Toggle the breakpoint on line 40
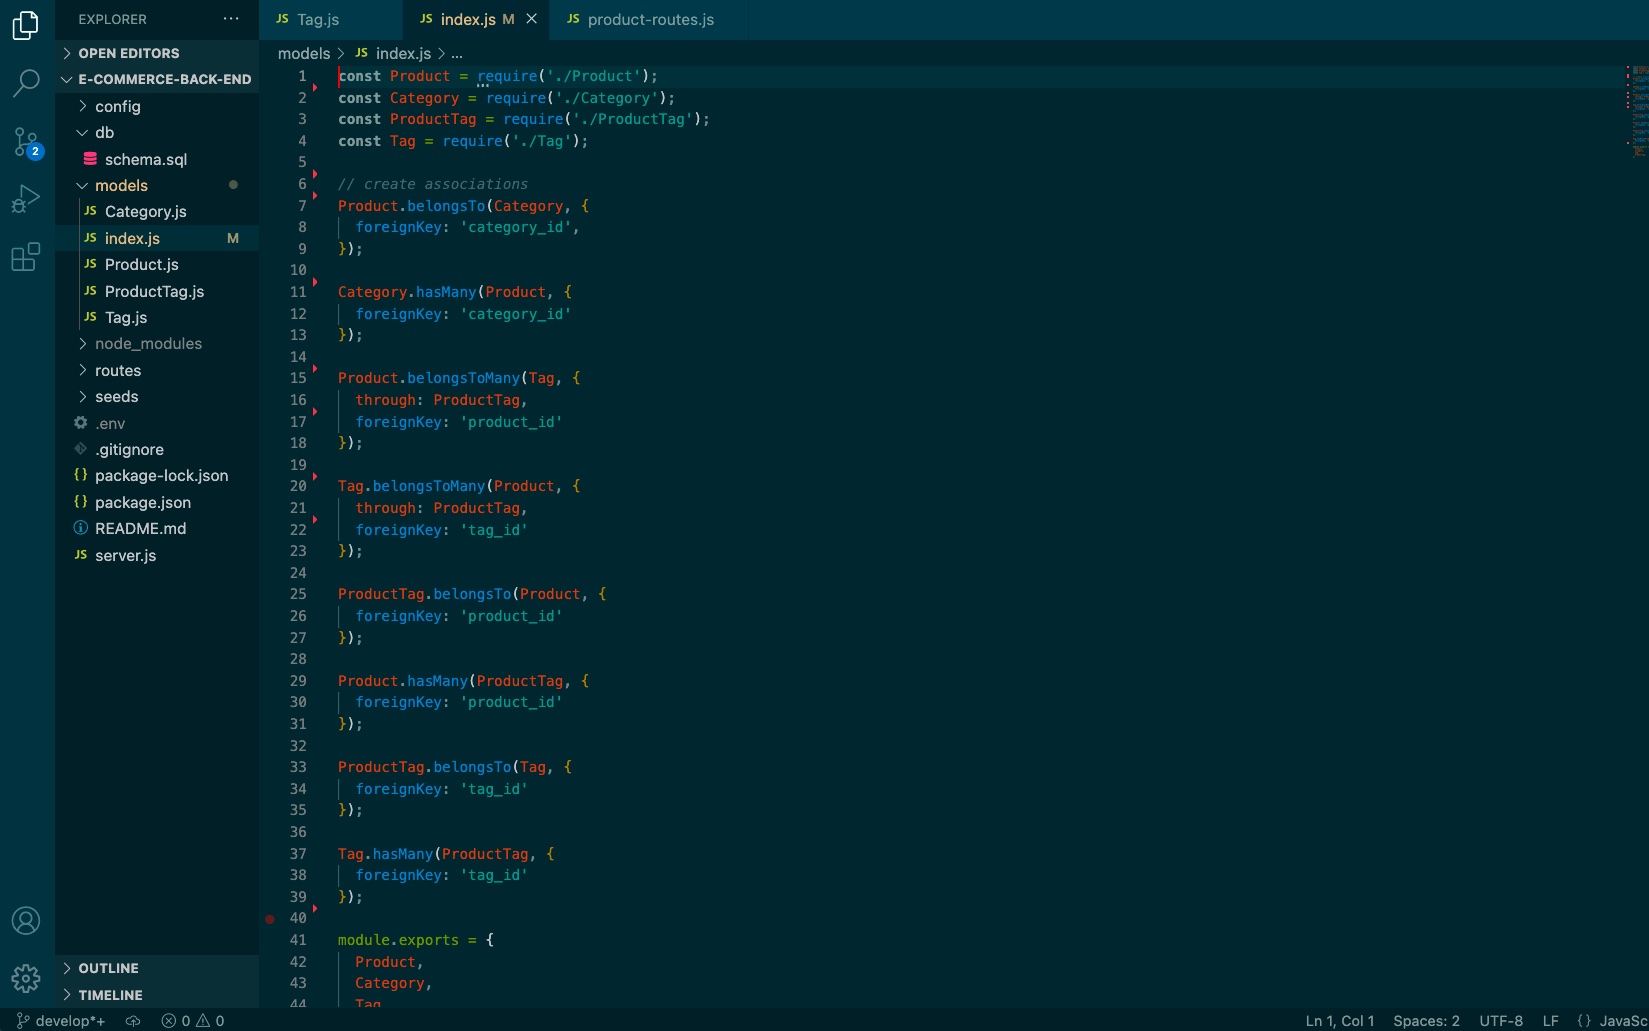 tap(270, 918)
